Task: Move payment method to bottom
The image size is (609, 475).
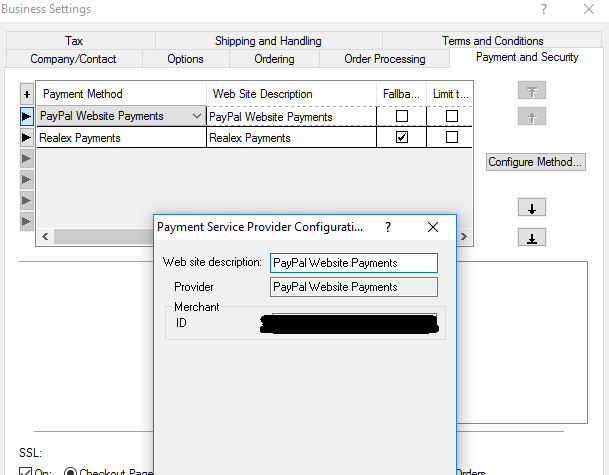Action: point(532,237)
